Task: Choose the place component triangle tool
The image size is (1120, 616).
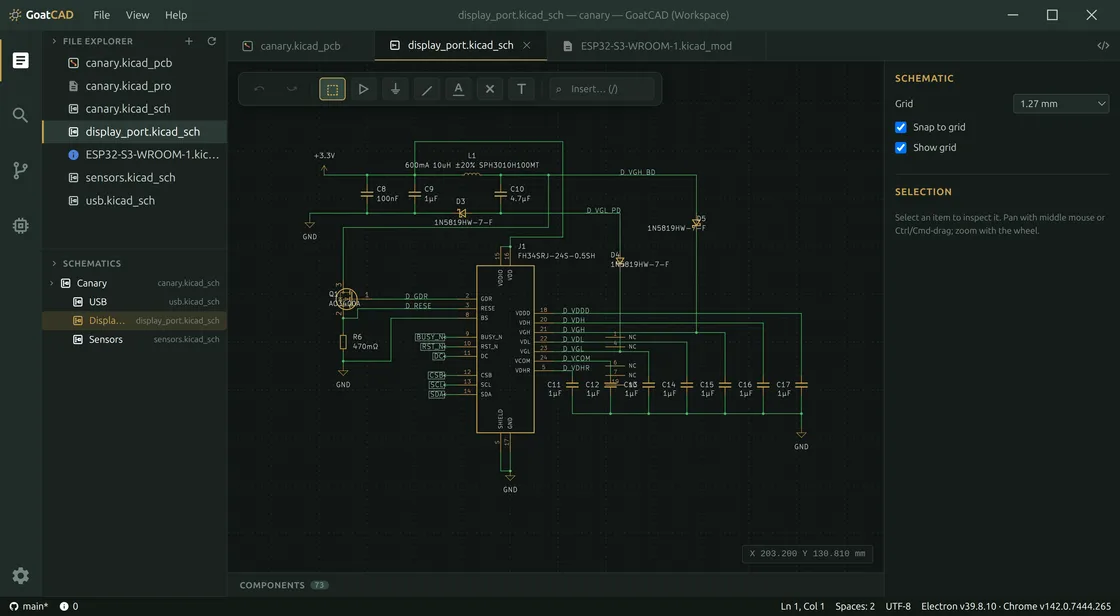Action: pos(364,89)
